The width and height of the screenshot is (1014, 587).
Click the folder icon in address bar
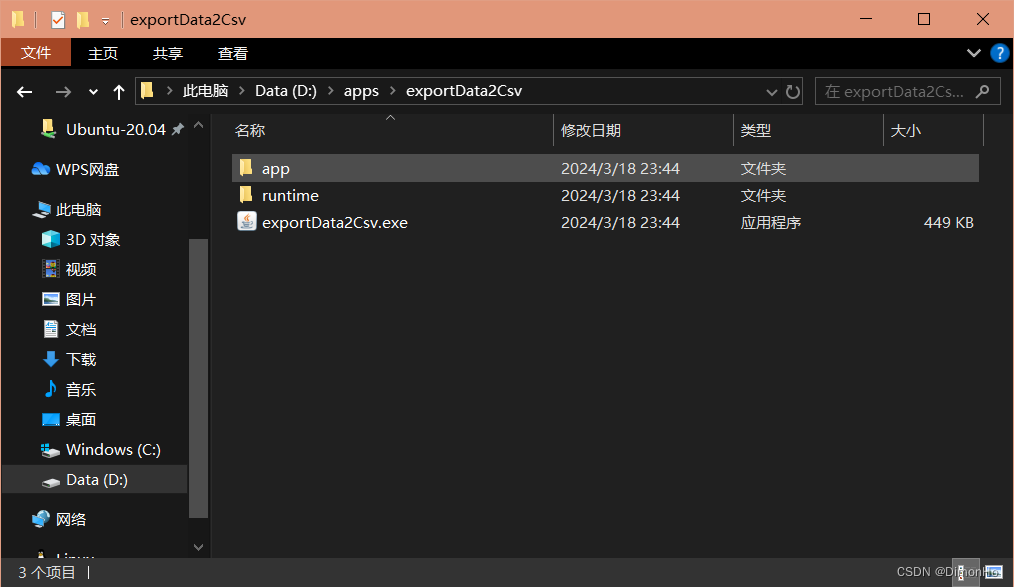pyautogui.click(x=148, y=91)
